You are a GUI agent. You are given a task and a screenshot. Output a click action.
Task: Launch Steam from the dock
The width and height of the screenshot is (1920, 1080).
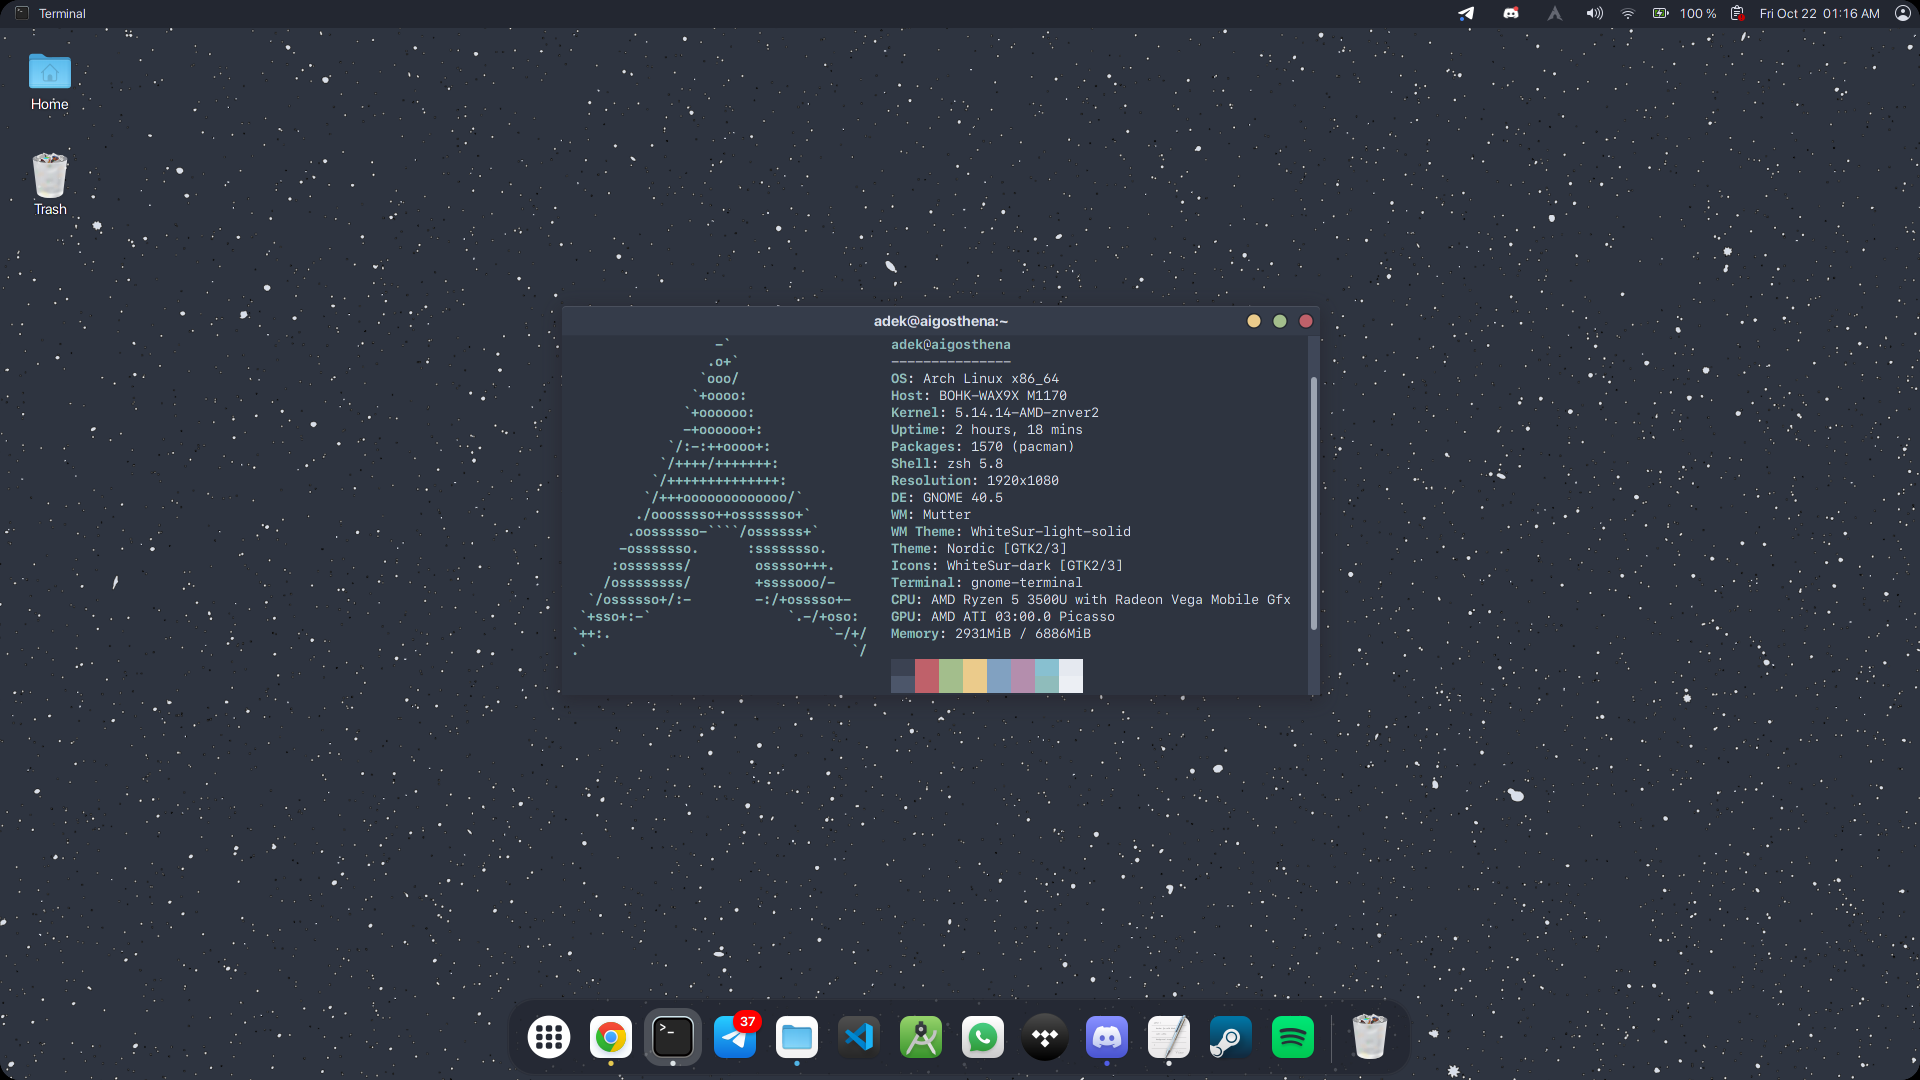1230,1037
